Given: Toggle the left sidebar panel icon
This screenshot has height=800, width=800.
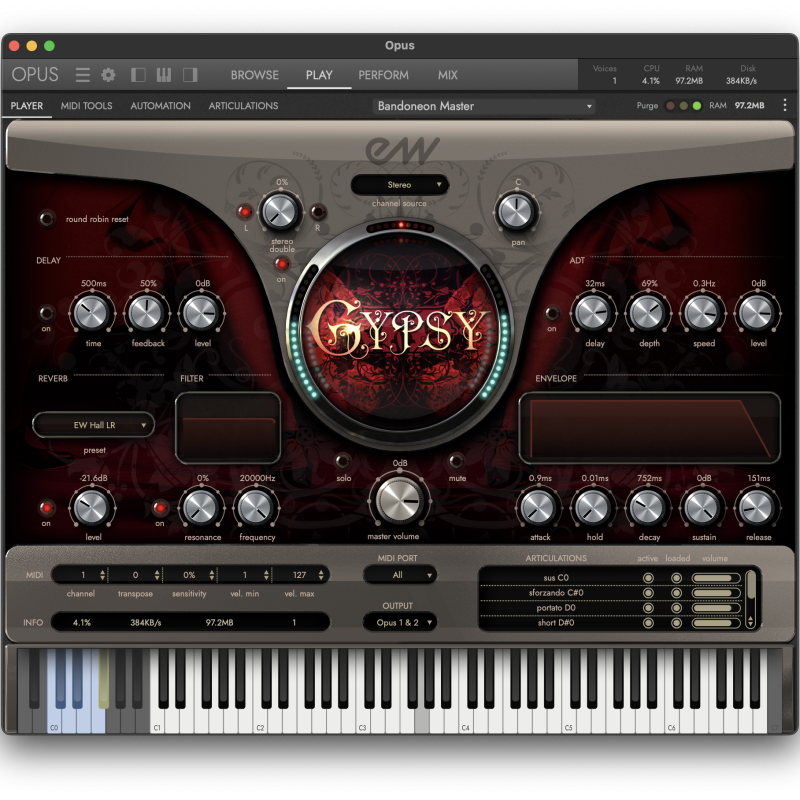Looking at the screenshot, I should coord(138,75).
